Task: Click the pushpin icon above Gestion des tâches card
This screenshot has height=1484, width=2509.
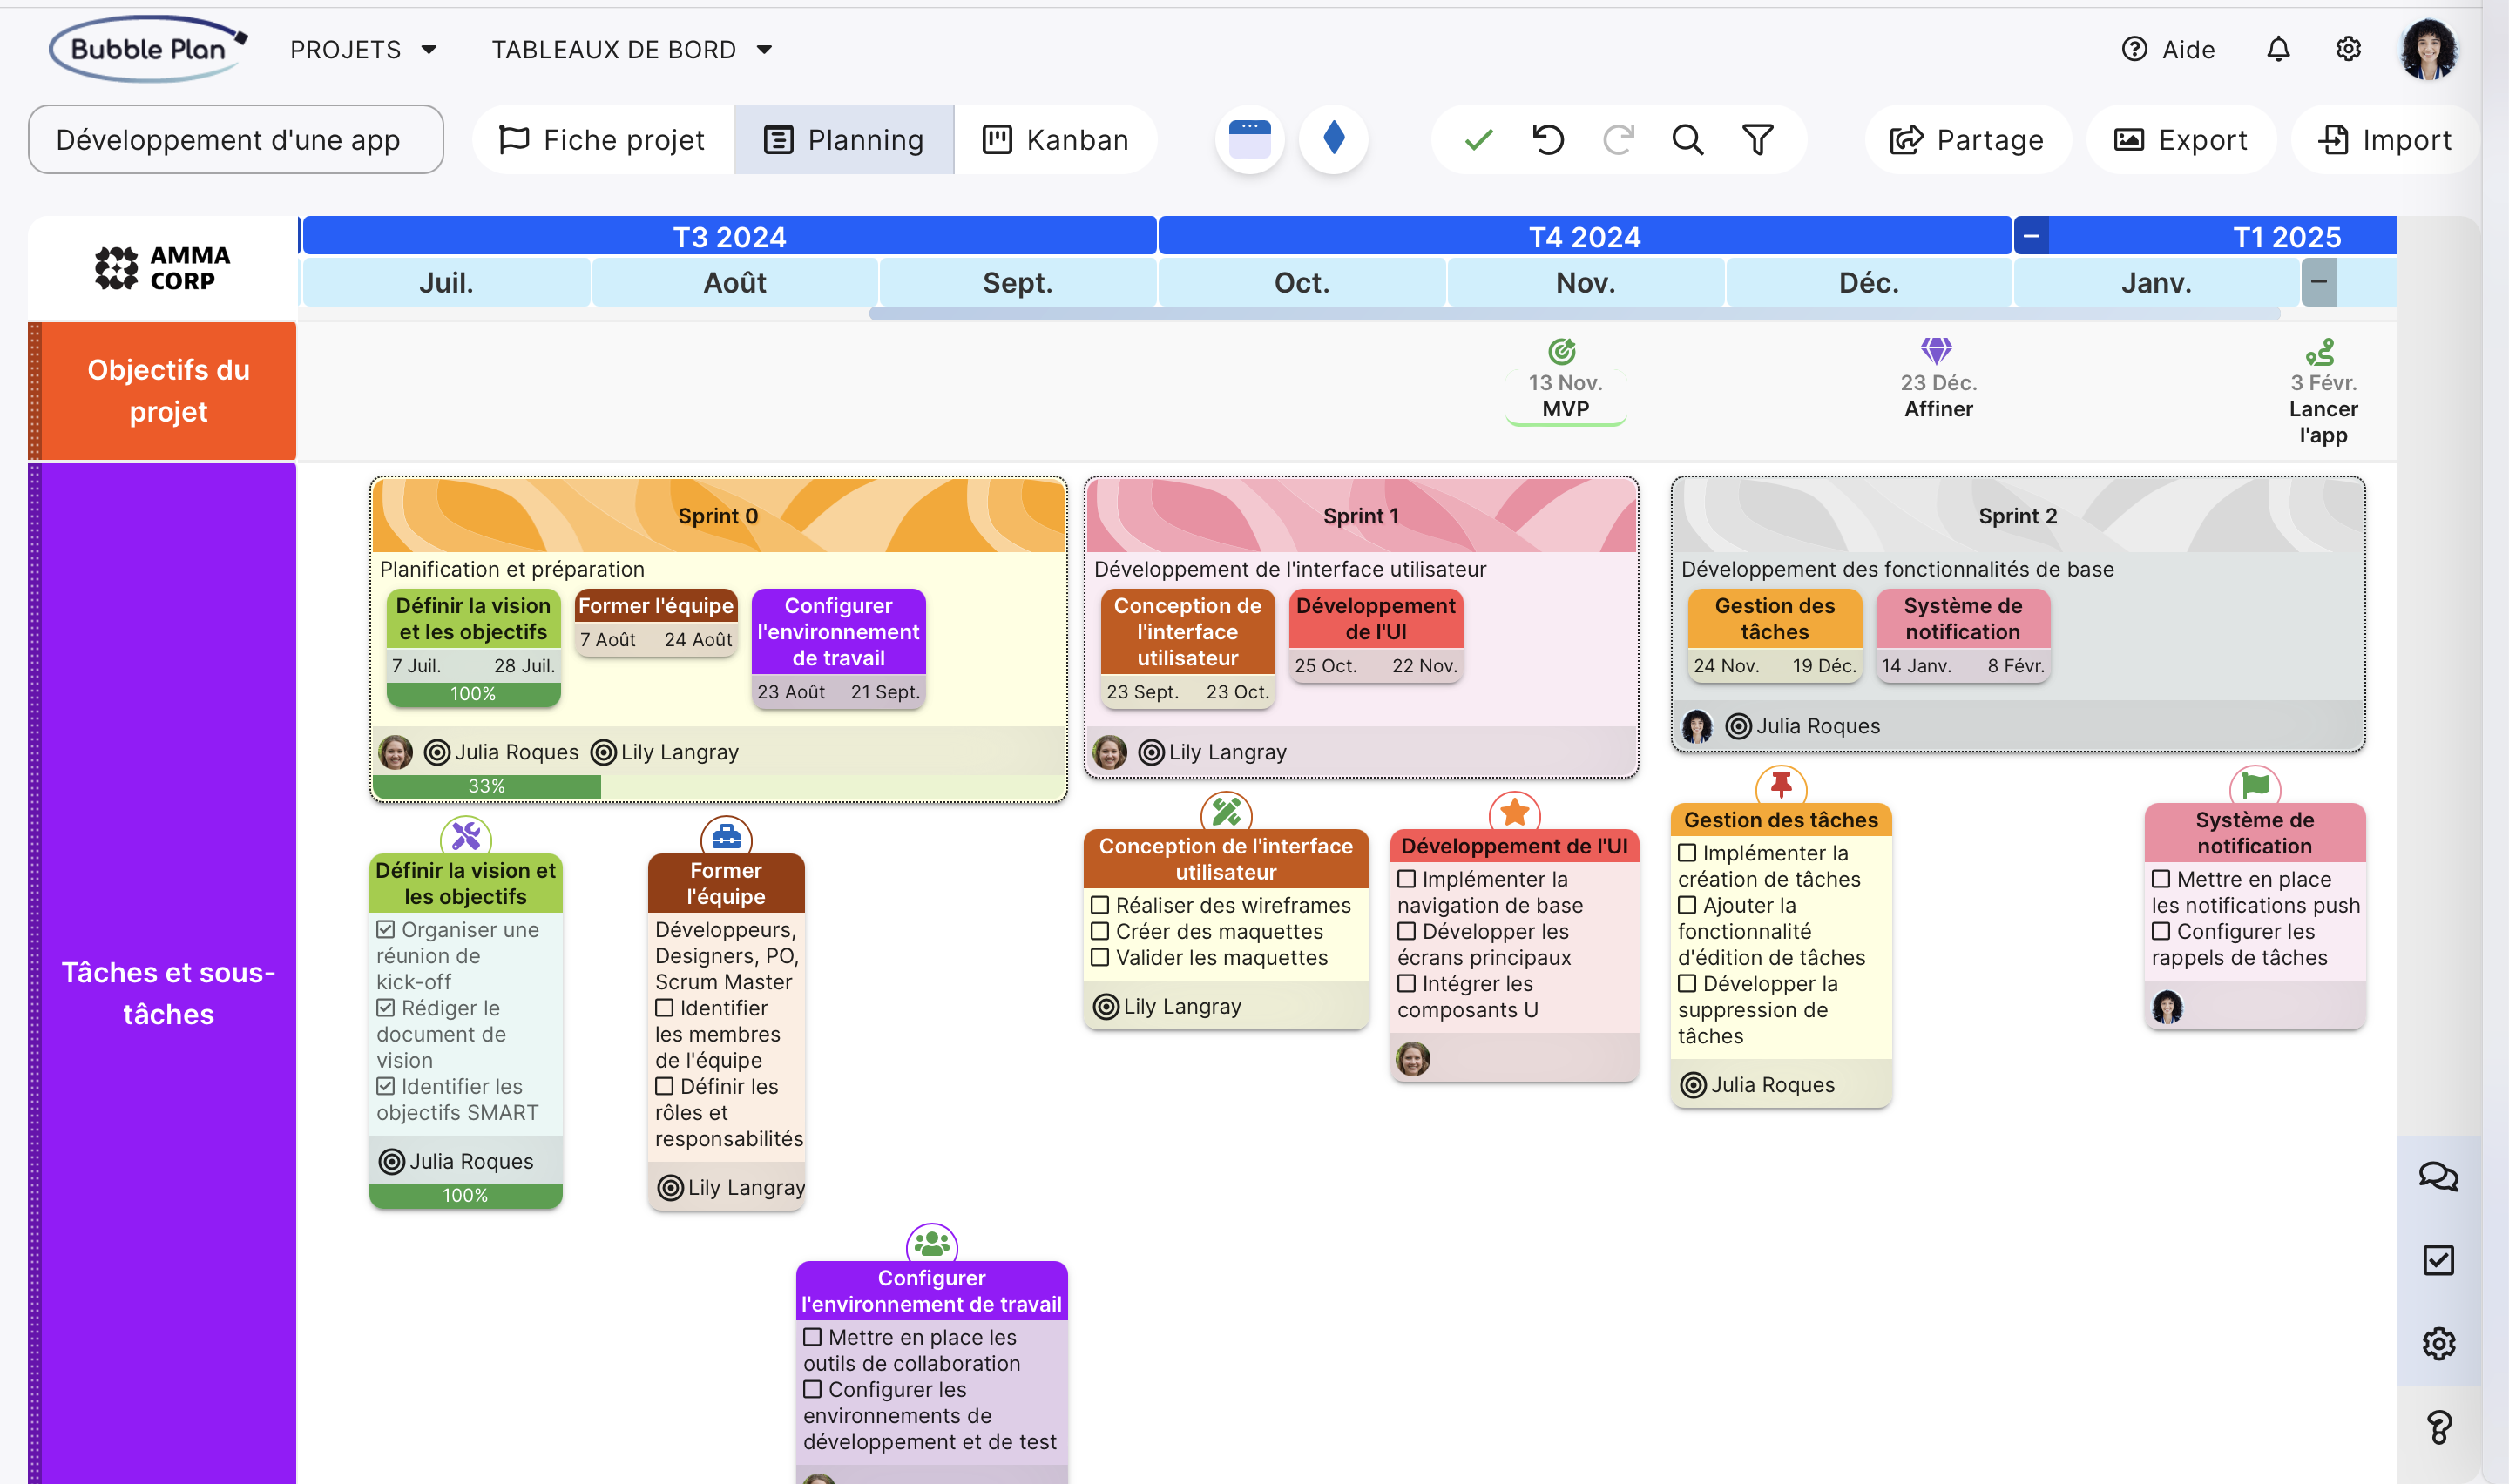Action: coord(1781,785)
